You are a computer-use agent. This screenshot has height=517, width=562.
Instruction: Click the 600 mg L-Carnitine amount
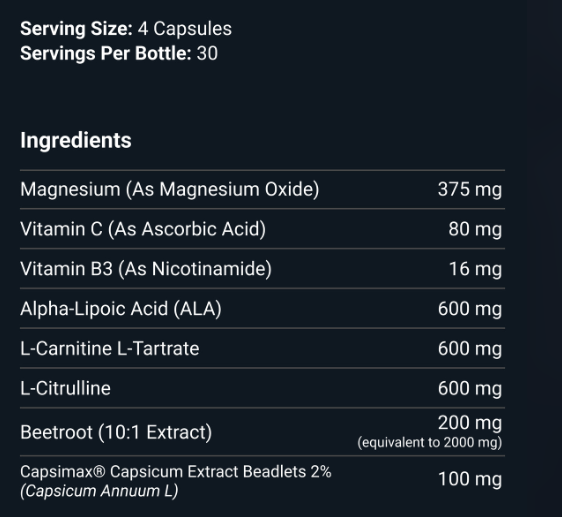[x=470, y=348]
